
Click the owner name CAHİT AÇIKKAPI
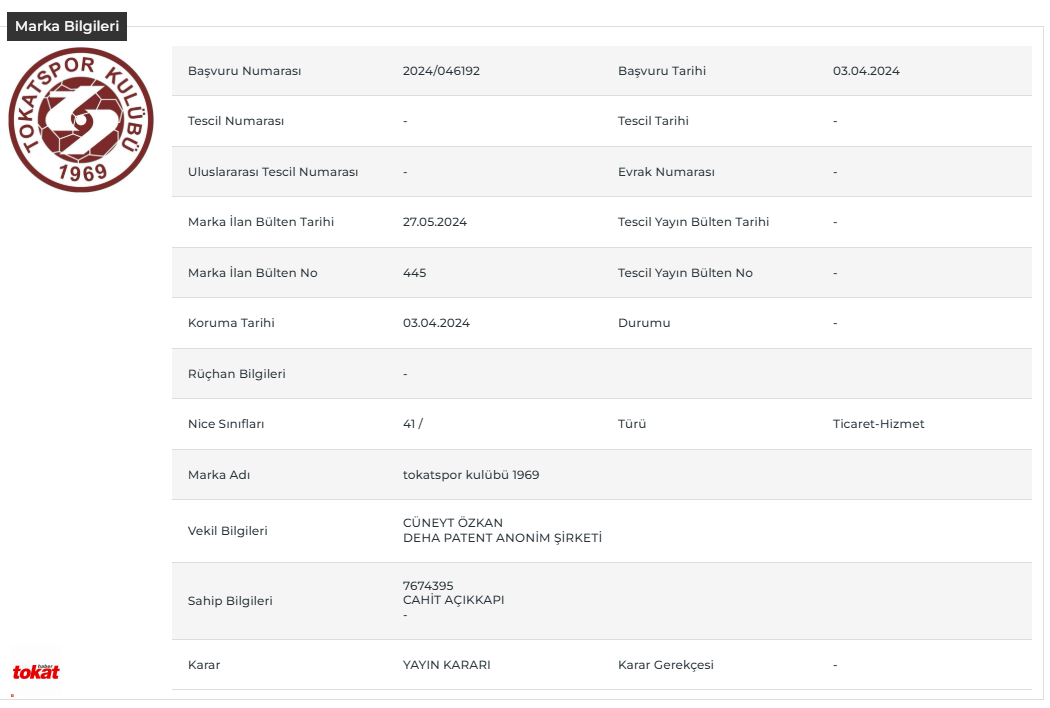click(453, 600)
